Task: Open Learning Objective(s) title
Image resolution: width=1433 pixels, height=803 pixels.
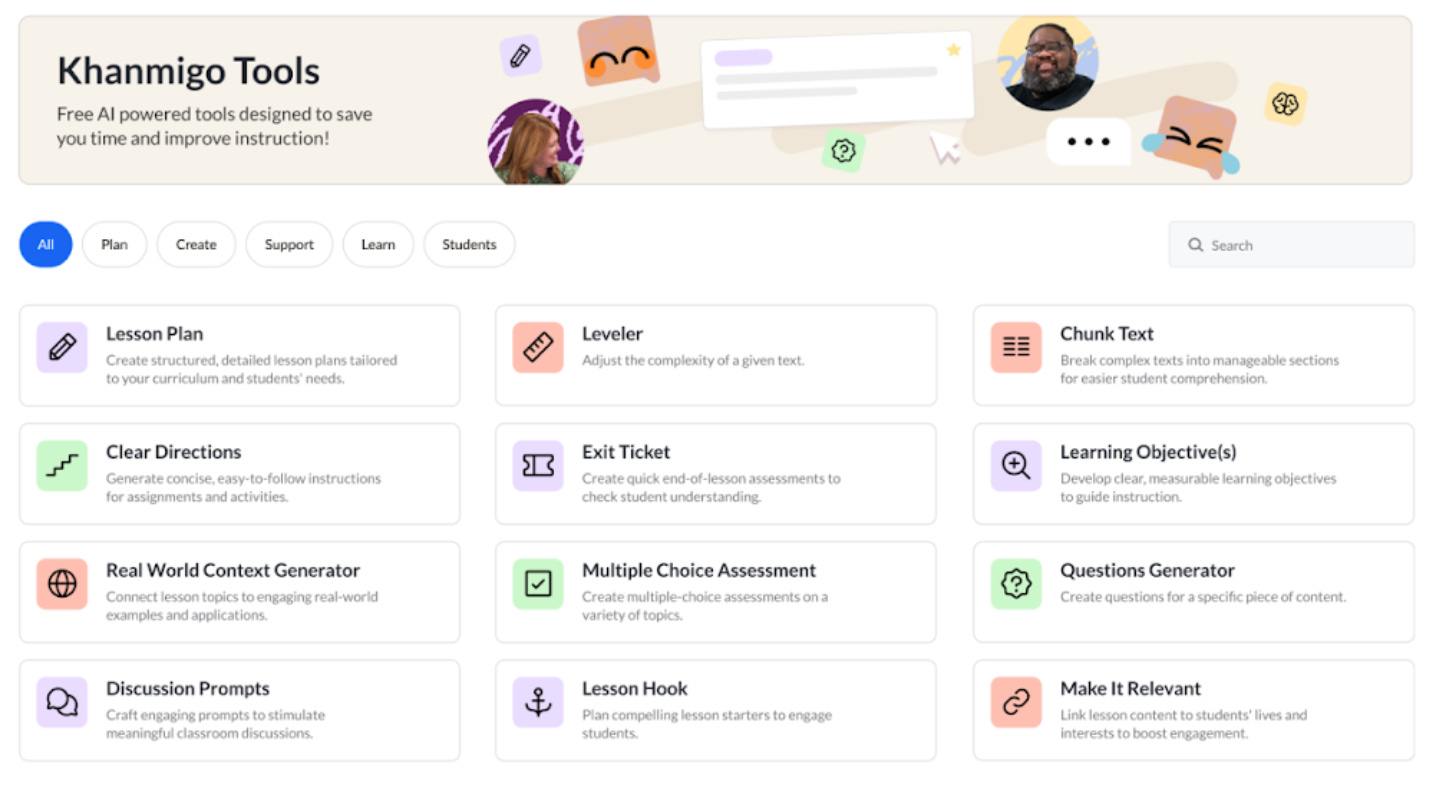Action: [x=1148, y=452]
